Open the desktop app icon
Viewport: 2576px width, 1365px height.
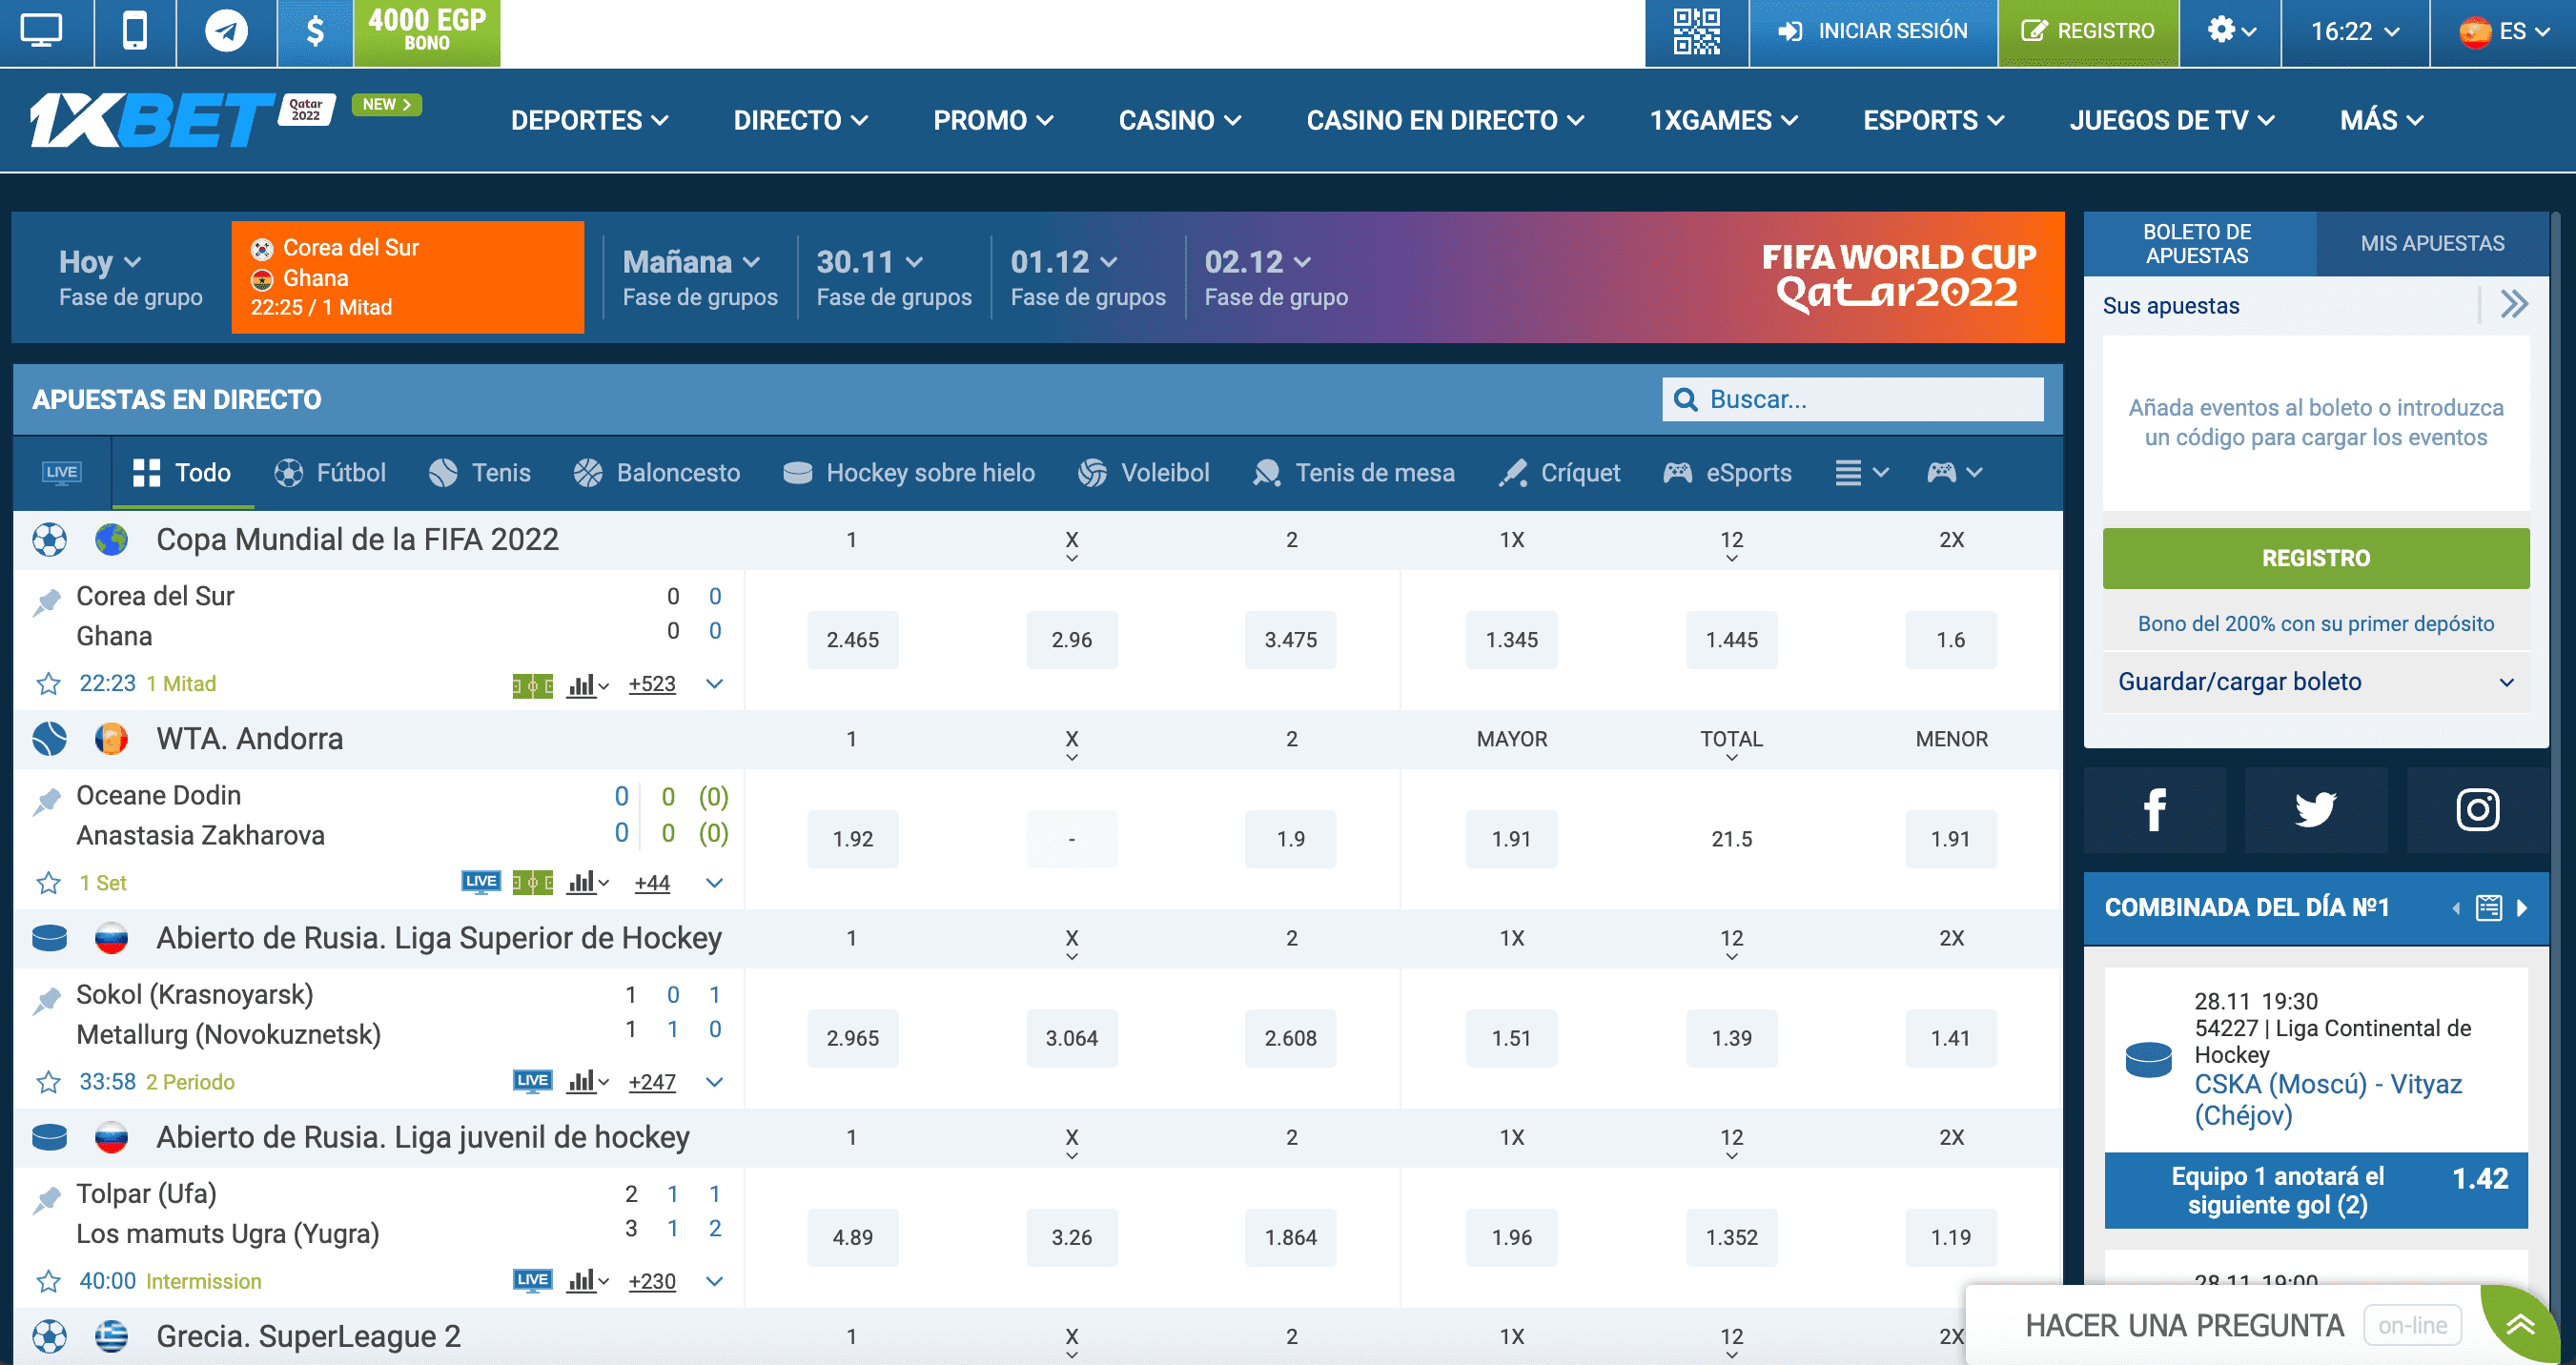pyautogui.click(x=42, y=31)
